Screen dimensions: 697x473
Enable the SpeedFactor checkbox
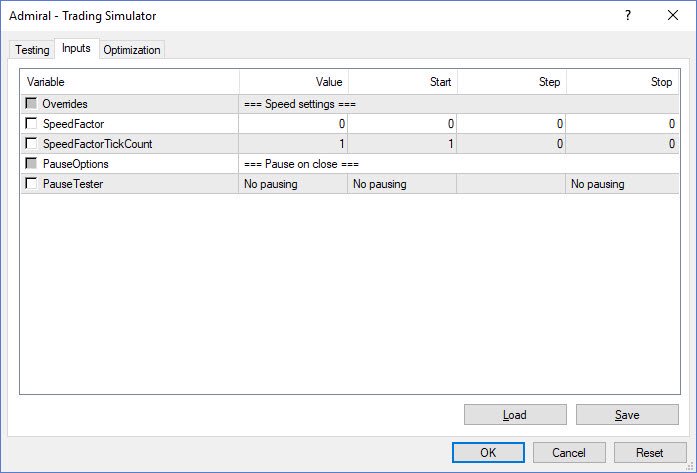click(33, 124)
